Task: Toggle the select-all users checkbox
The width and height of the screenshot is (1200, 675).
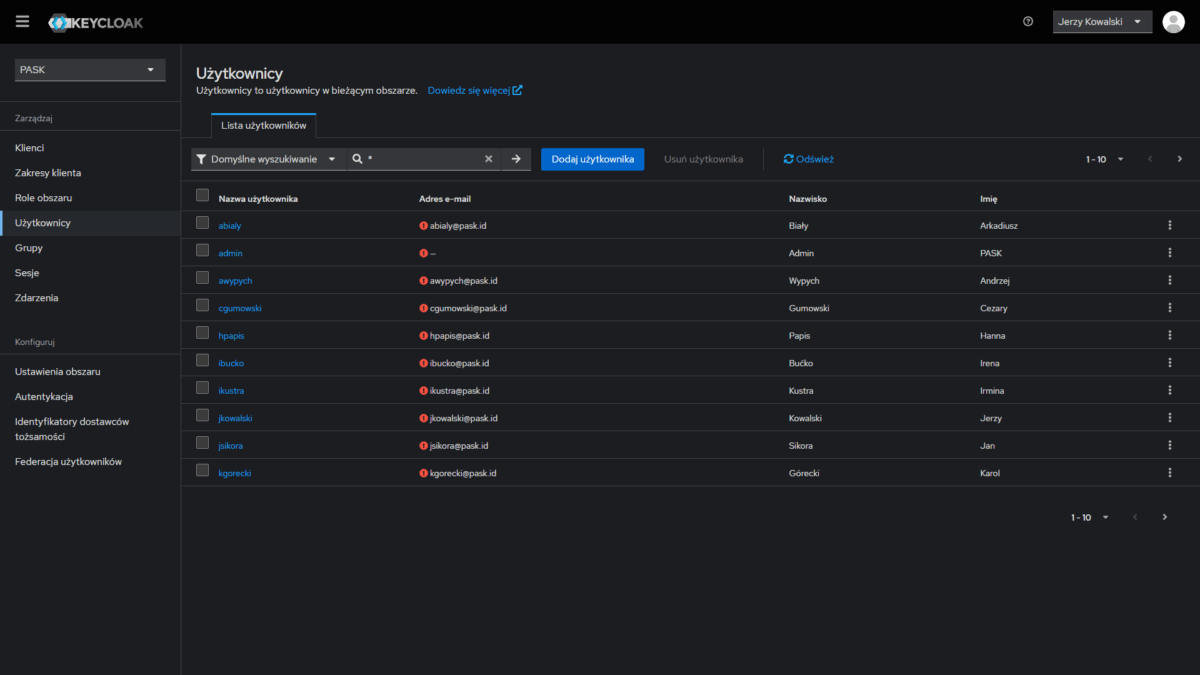Action: [x=203, y=196]
